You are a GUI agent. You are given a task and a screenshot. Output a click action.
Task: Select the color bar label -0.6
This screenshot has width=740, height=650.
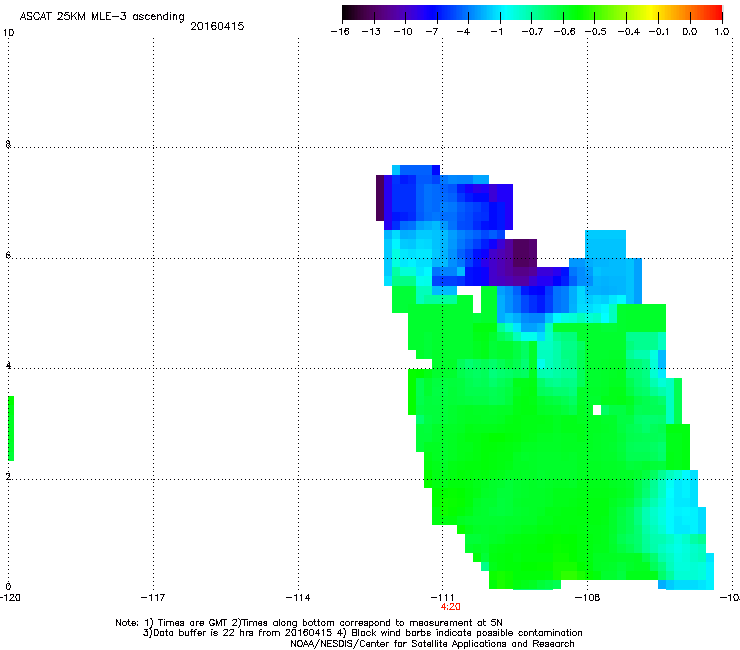pyautogui.click(x=564, y=32)
